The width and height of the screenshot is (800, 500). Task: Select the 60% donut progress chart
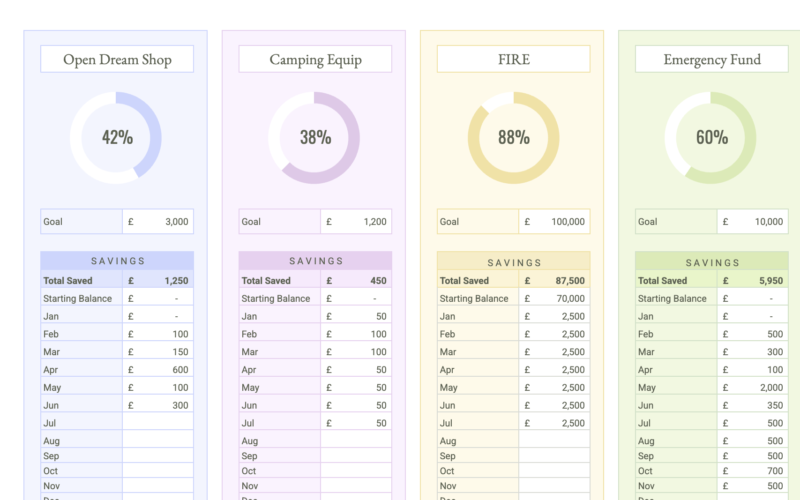pyautogui.click(x=711, y=138)
